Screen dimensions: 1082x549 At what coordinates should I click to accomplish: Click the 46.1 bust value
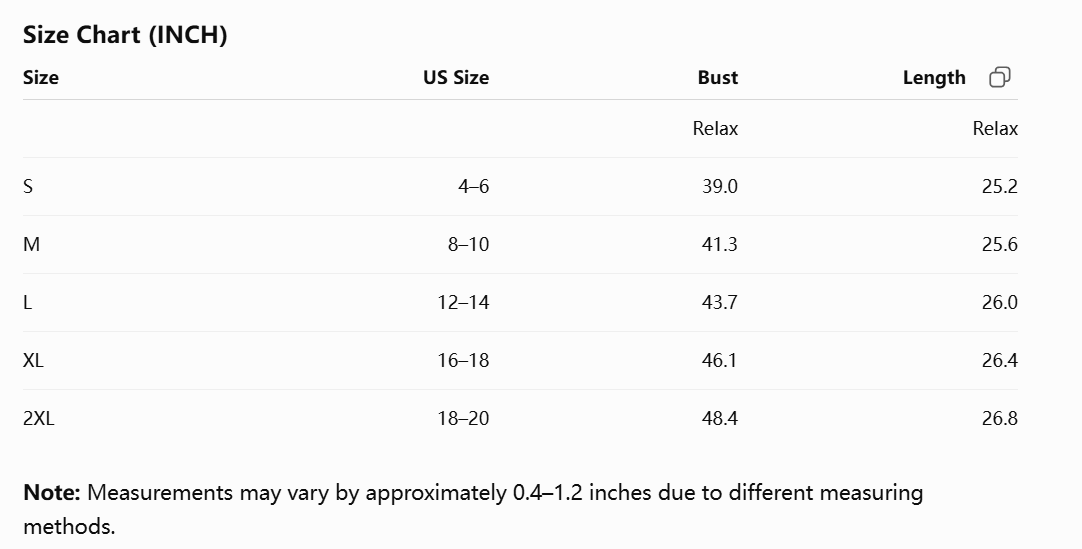click(720, 360)
